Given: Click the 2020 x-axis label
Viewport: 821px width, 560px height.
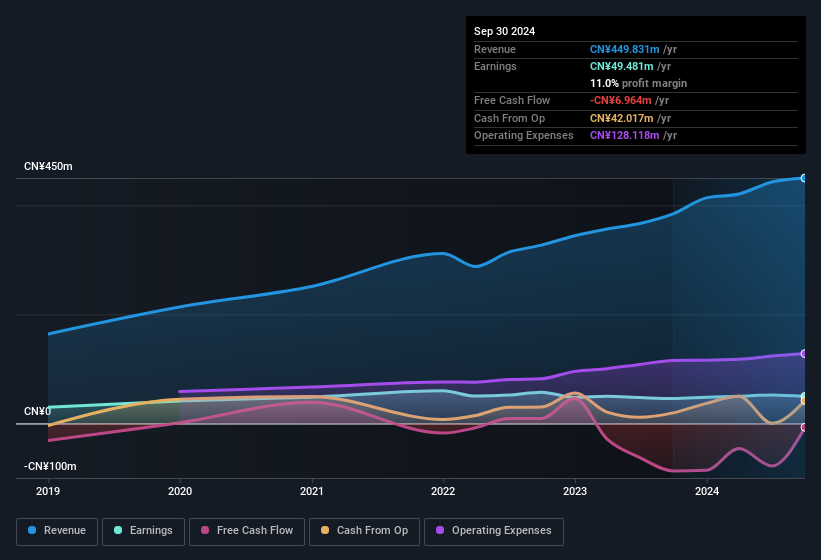Looking at the screenshot, I should point(180,491).
